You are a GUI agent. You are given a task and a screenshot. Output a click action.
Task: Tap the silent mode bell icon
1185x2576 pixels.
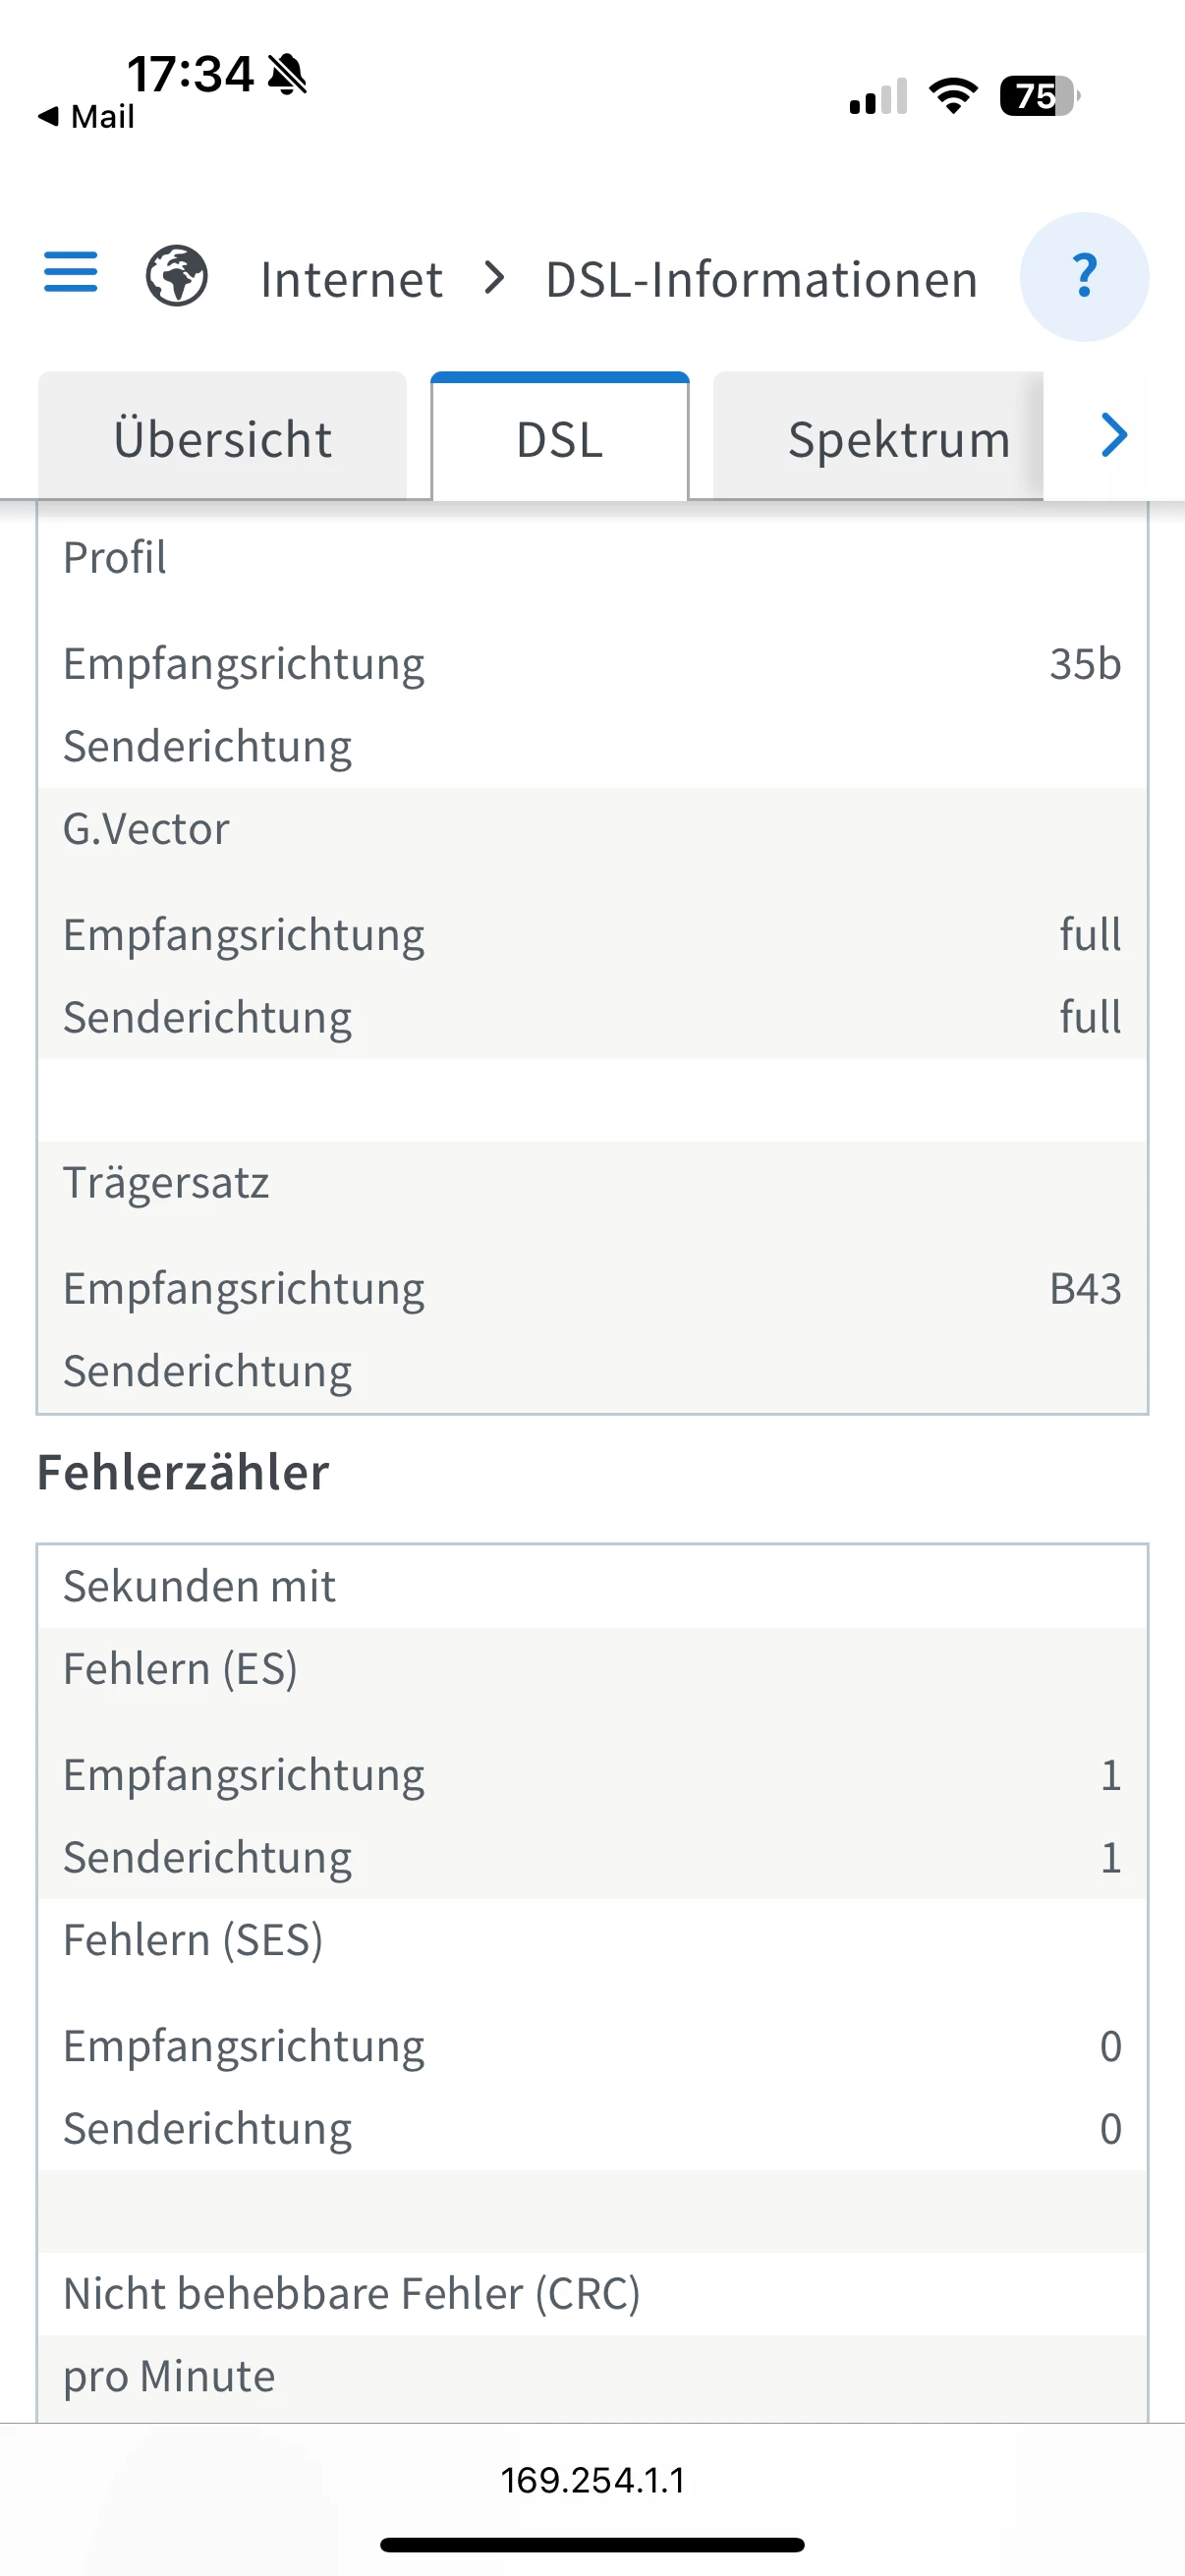288,74
